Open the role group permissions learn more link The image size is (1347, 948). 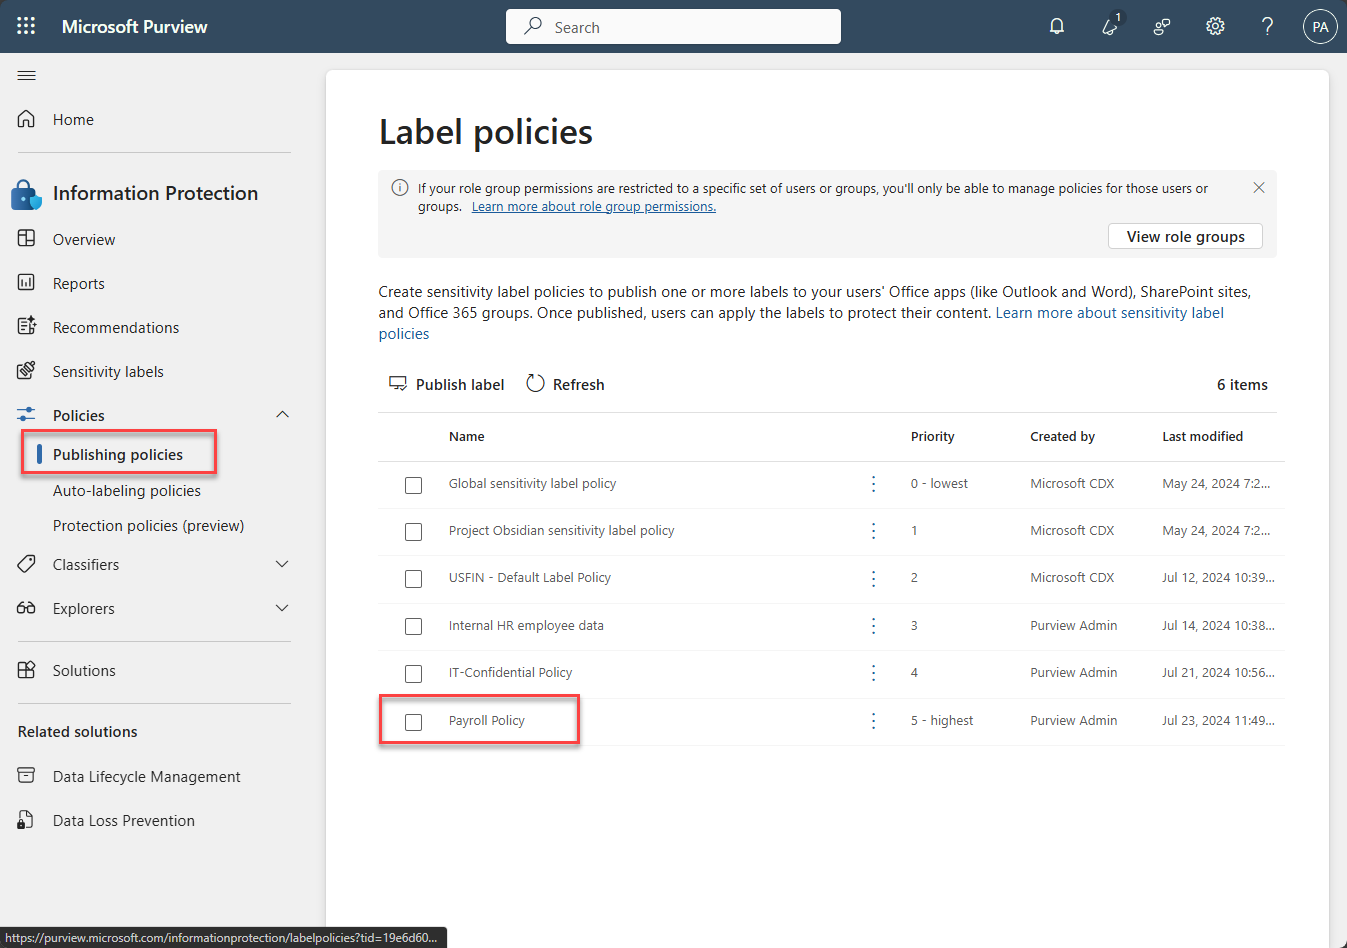coord(594,206)
